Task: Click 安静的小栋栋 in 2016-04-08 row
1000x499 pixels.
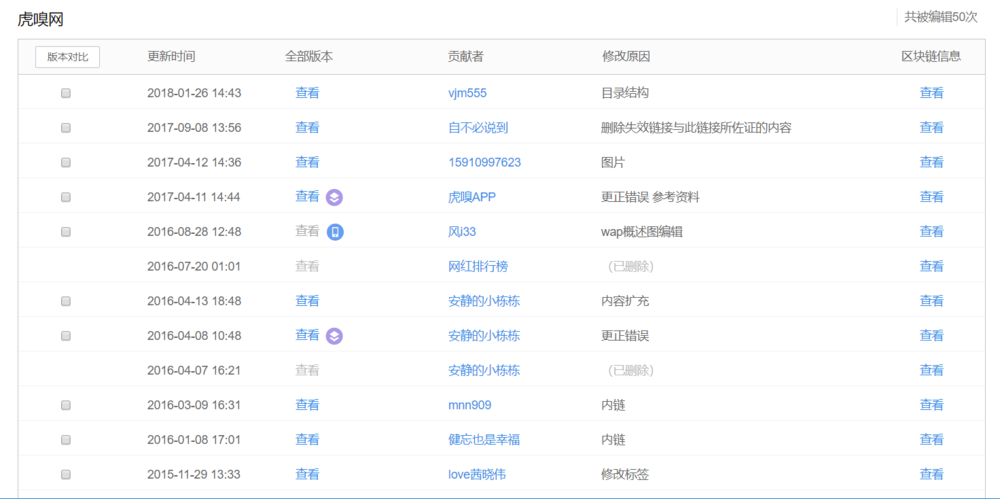Action: pyautogui.click(x=484, y=336)
